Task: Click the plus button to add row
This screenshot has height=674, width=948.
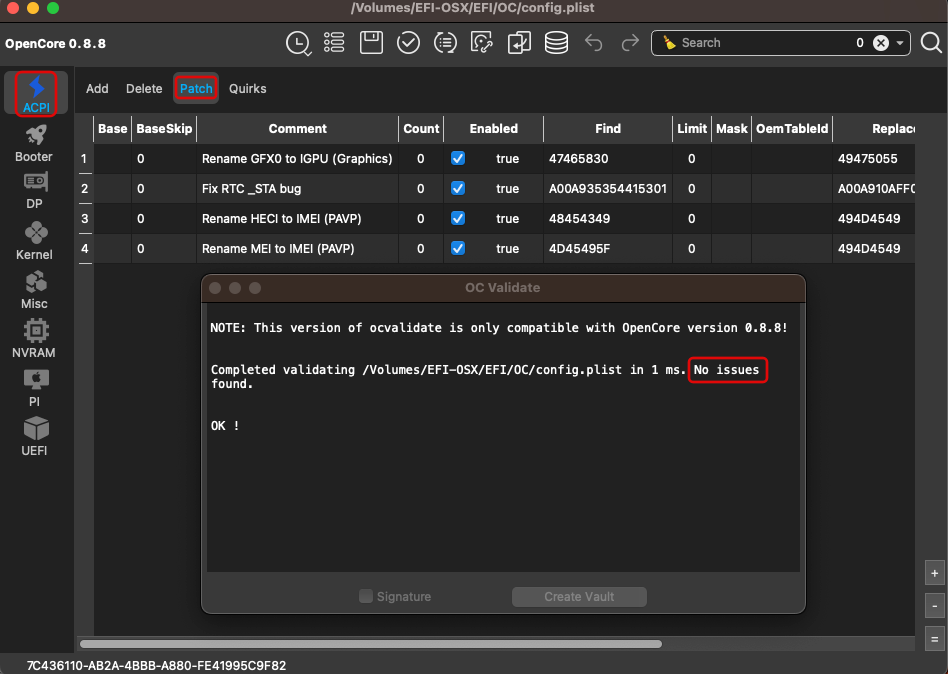Action: tap(934, 573)
